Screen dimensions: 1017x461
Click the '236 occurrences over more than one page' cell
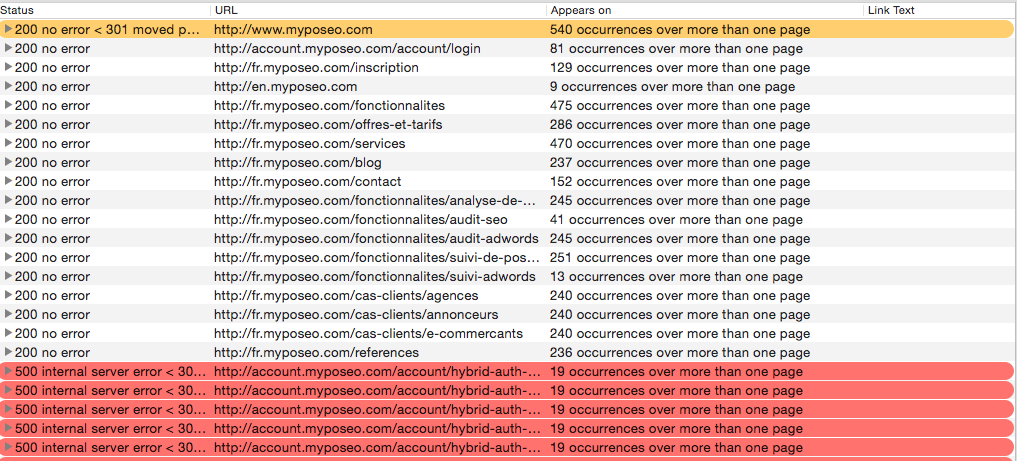point(680,353)
